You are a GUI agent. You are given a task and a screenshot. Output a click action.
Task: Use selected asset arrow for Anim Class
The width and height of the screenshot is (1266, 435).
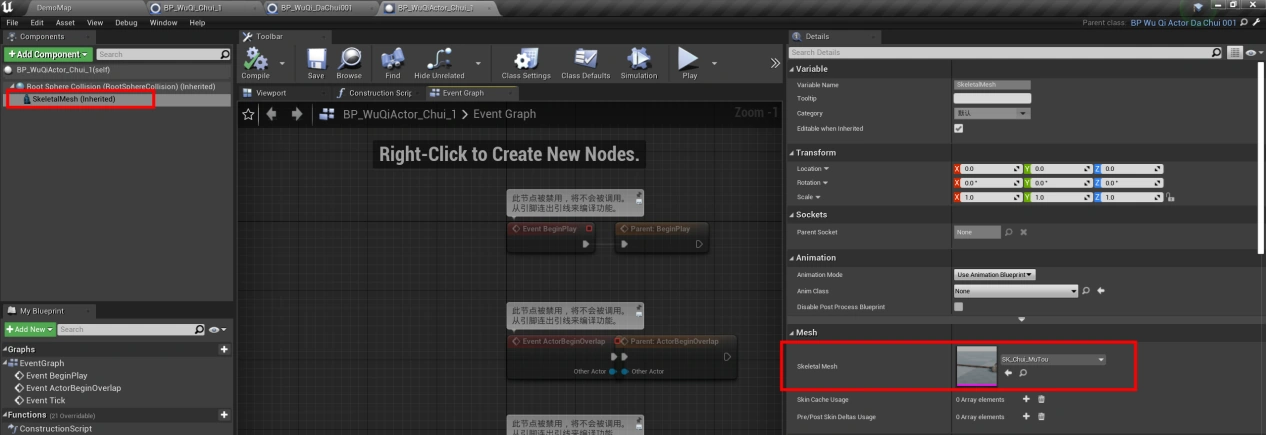pos(1101,290)
